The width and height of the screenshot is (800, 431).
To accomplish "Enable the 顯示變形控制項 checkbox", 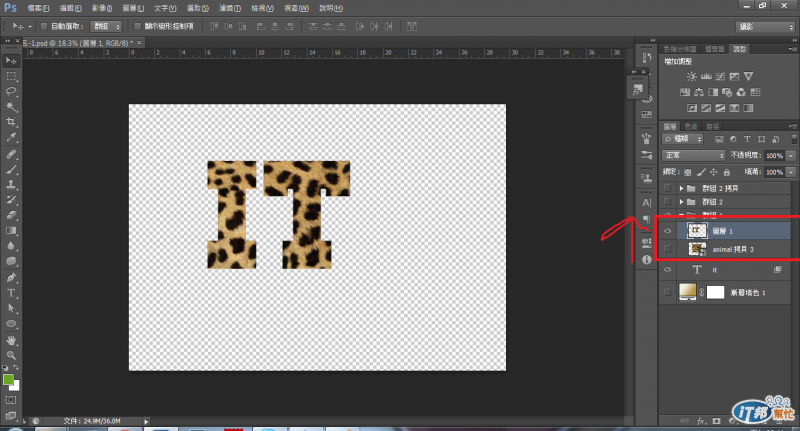I will click(x=137, y=26).
